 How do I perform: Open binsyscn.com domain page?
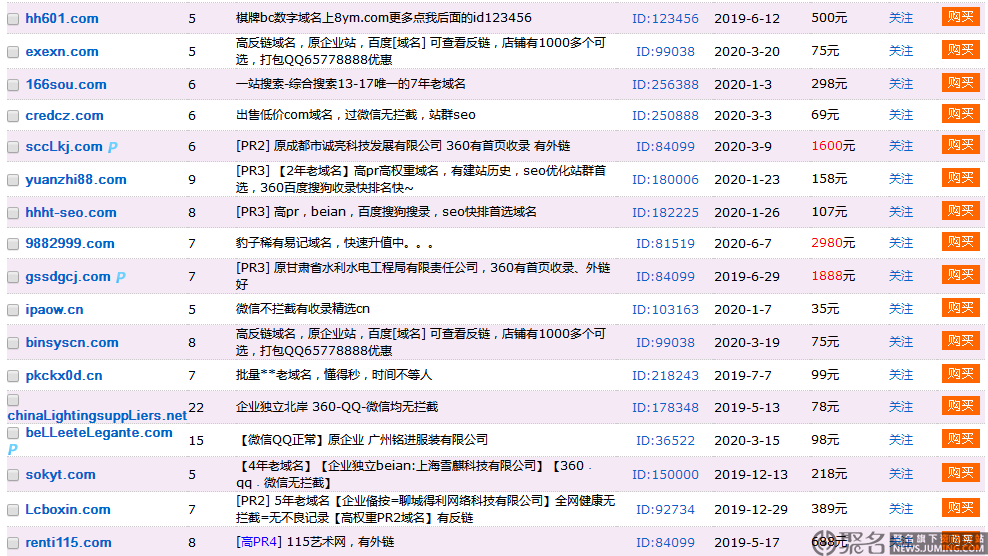point(72,342)
